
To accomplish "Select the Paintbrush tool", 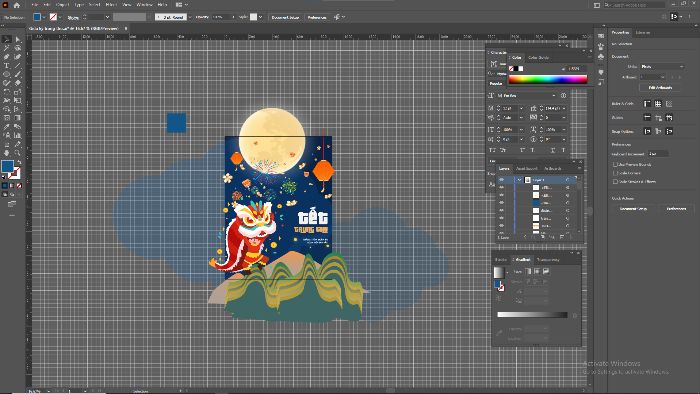I will 18,74.
